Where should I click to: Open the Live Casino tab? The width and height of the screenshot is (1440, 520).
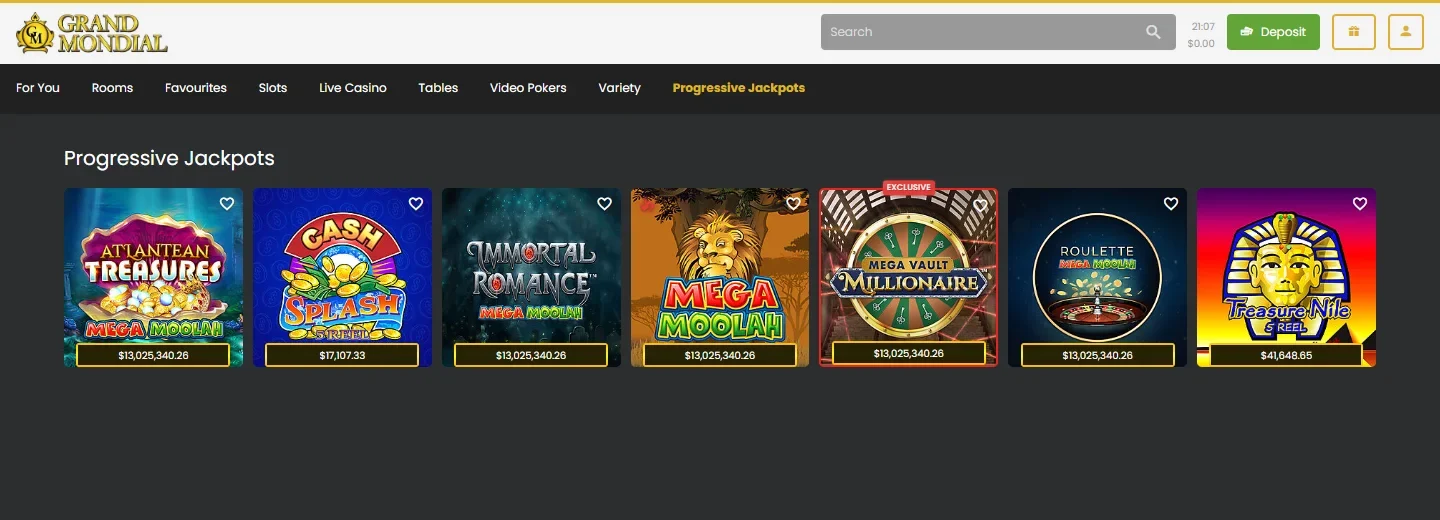point(353,88)
